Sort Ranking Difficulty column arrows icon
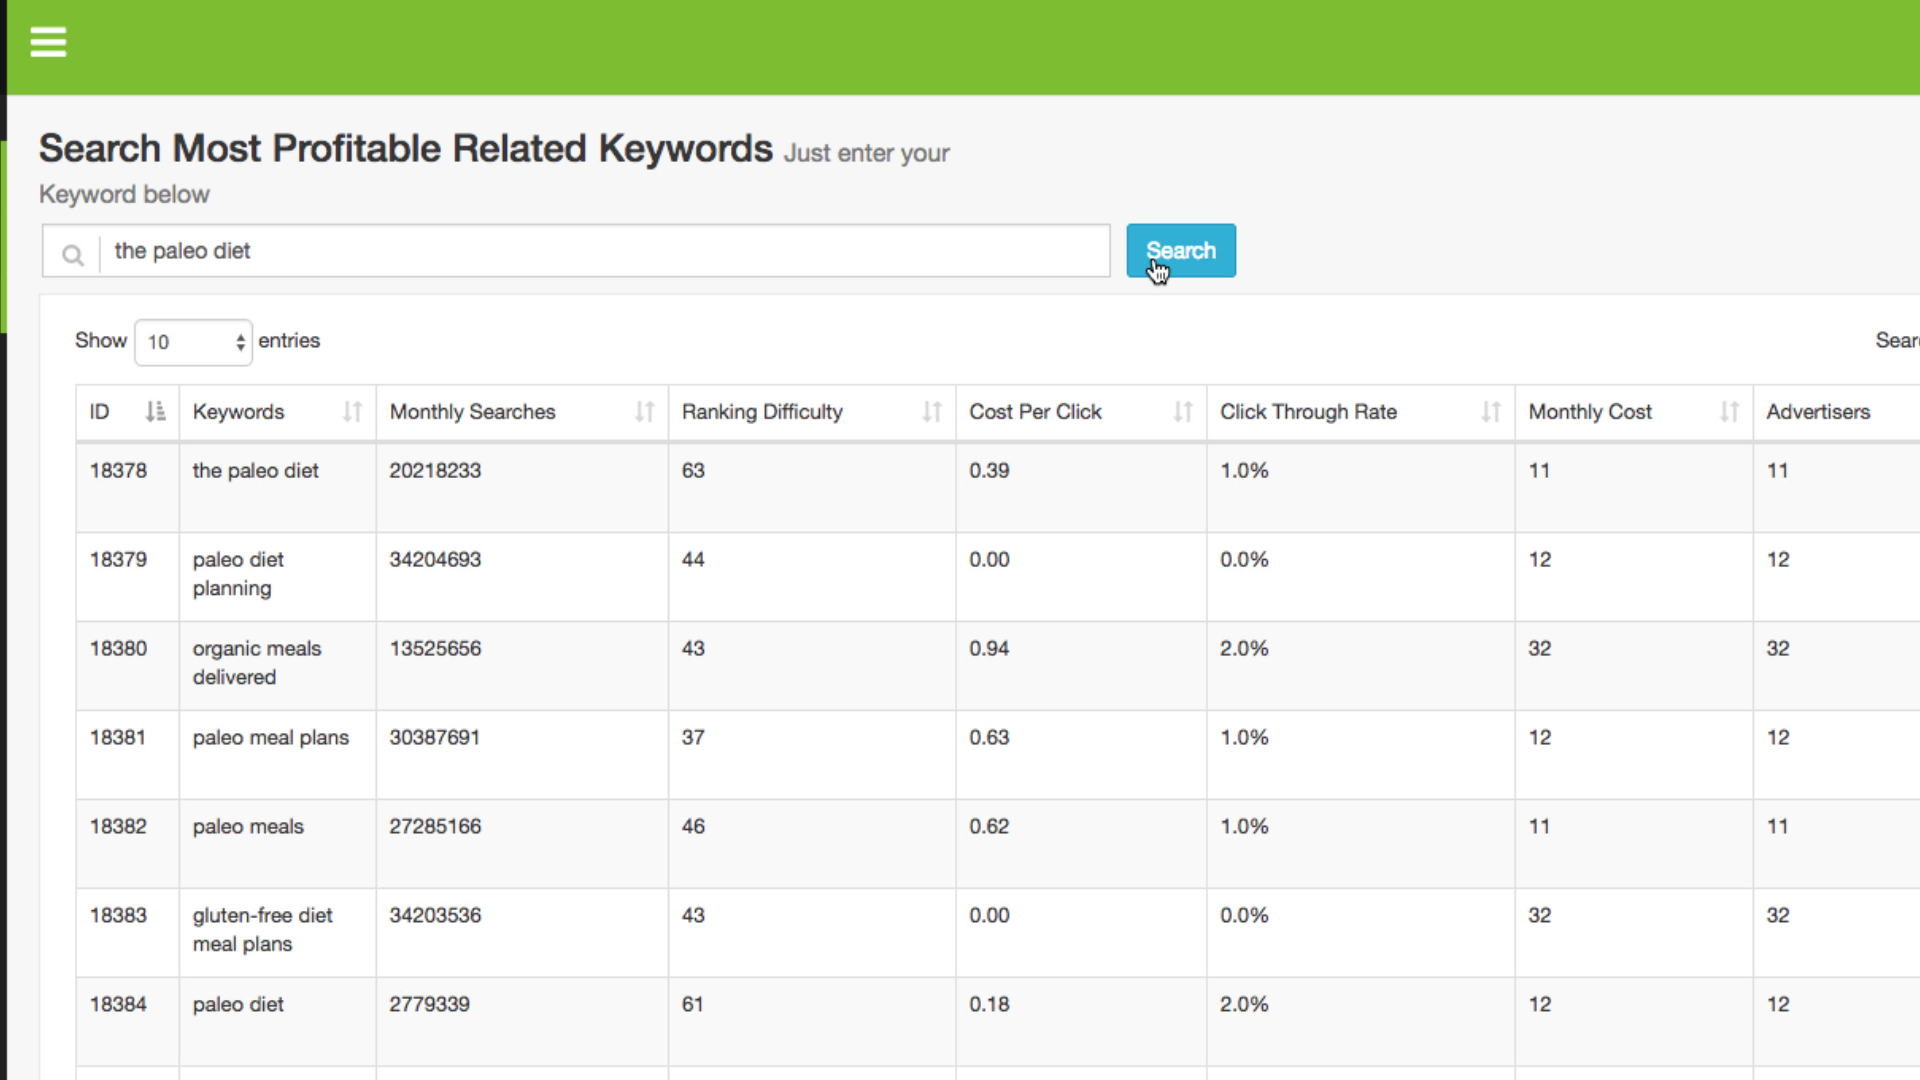 point(932,412)
